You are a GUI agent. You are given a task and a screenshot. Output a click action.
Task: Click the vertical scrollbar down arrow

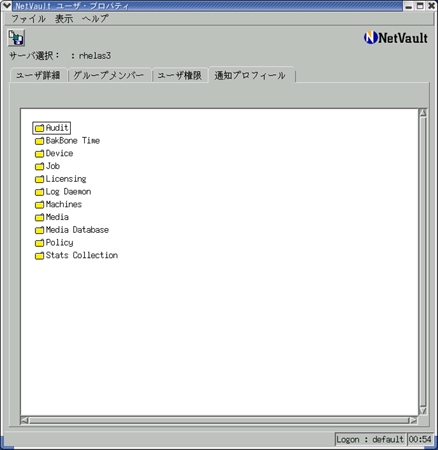[x=423, y=411]
